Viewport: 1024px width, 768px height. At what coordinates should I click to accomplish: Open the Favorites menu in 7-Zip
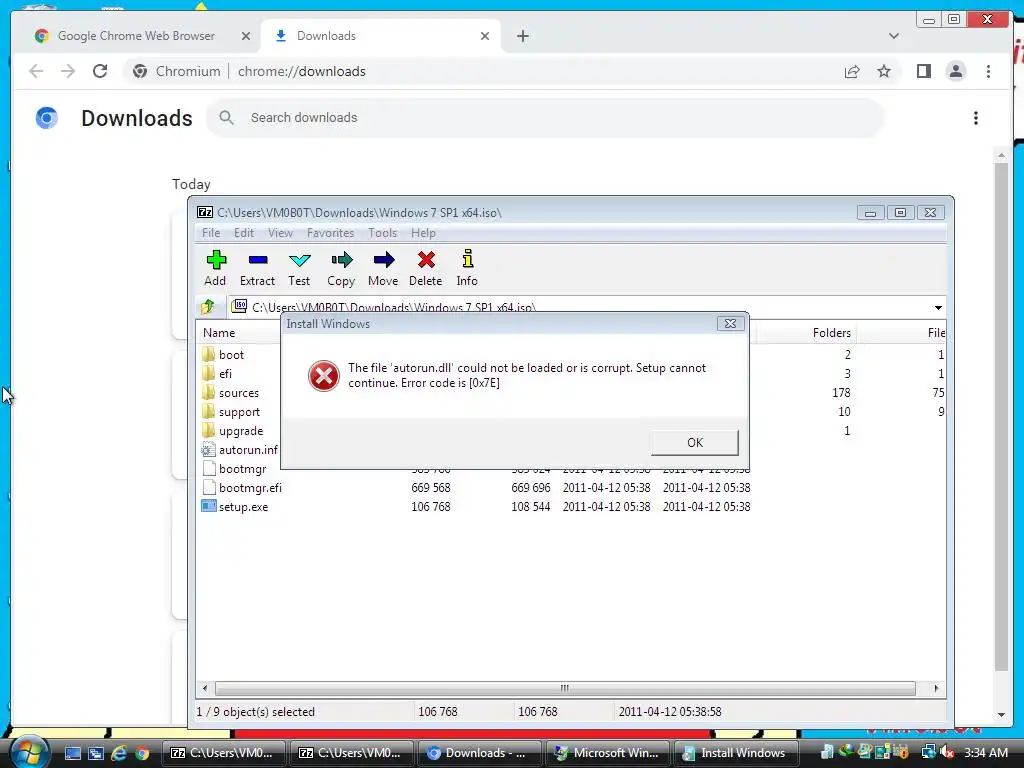coord(330,233)
